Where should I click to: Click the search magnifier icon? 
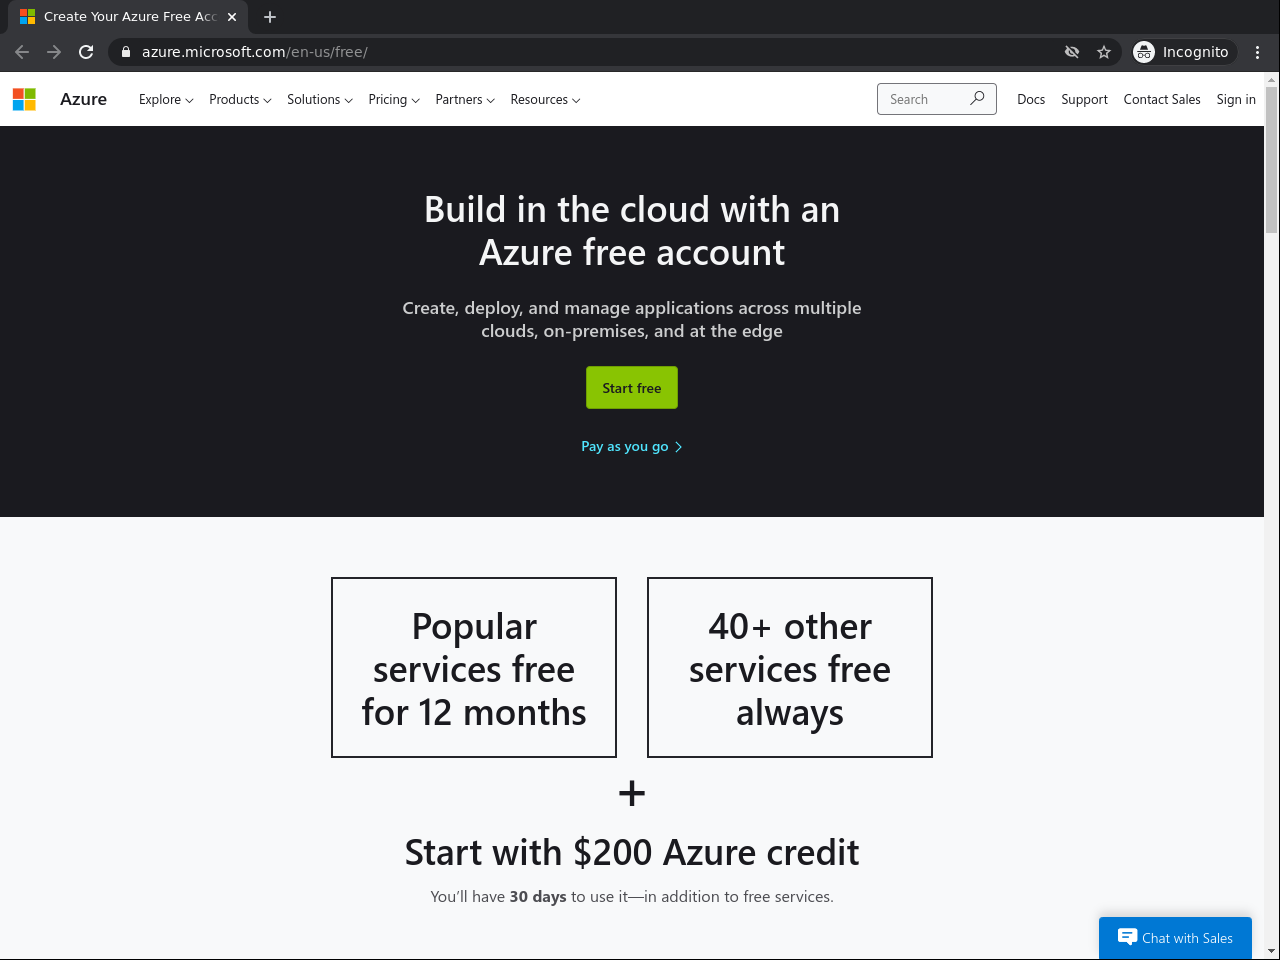(977, 98)
